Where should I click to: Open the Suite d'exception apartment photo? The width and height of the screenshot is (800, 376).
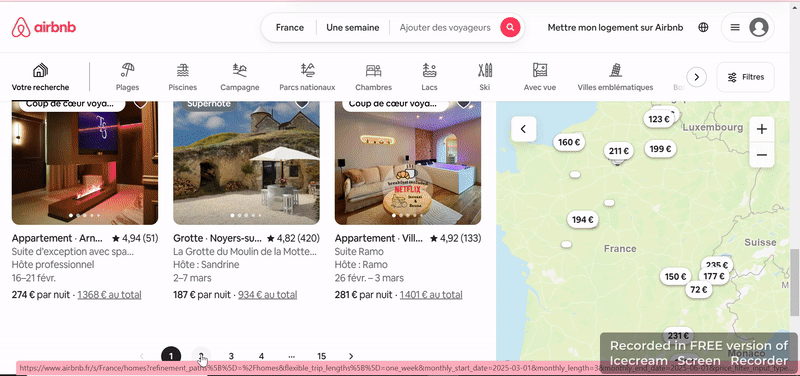click(85, 163)
